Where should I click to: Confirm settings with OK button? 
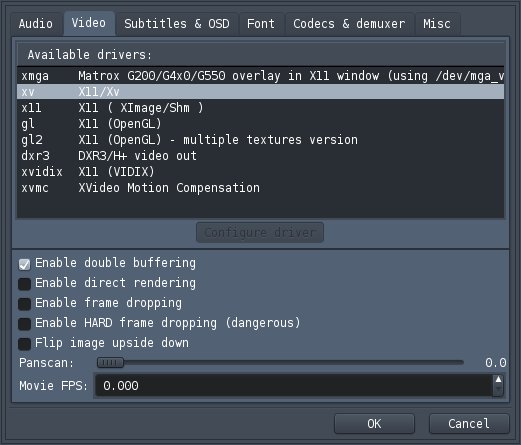[x=374, y=424]
